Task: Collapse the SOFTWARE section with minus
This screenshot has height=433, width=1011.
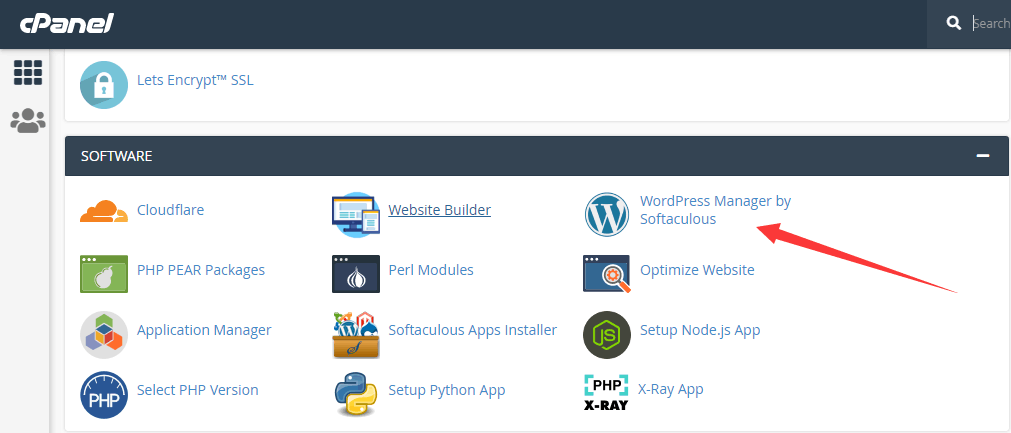Action: (983, 156)
